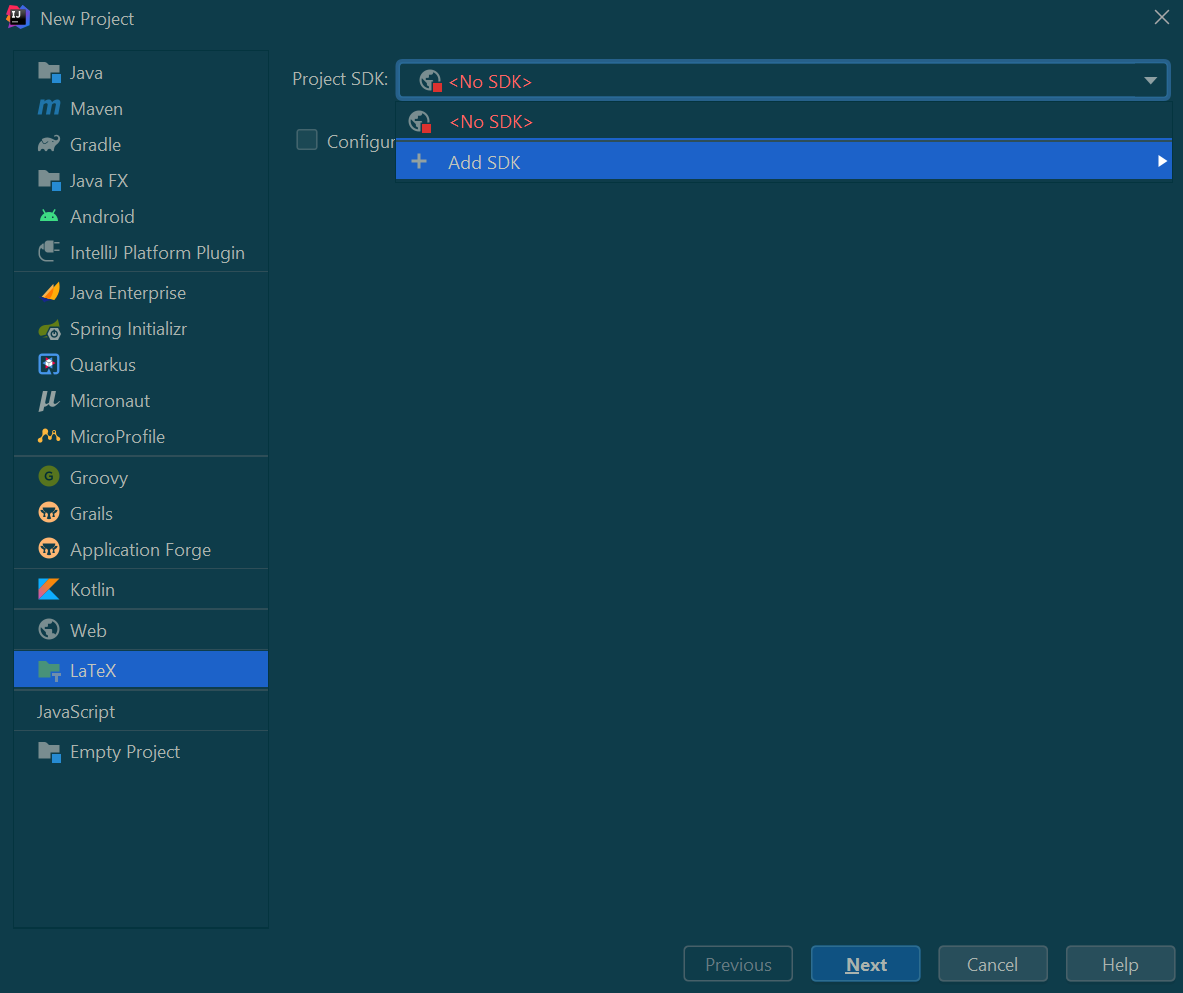1183x993 pixels.
Task: Enable the Configure checkbox
Action: pos(307,140)
